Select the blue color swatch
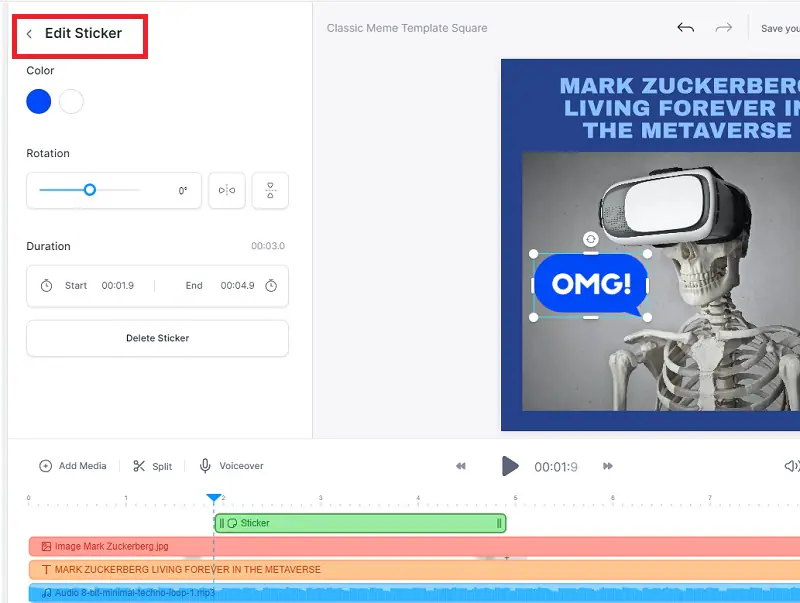The width and height of the screenshot is (800, 603). click(x=39, y=101)
